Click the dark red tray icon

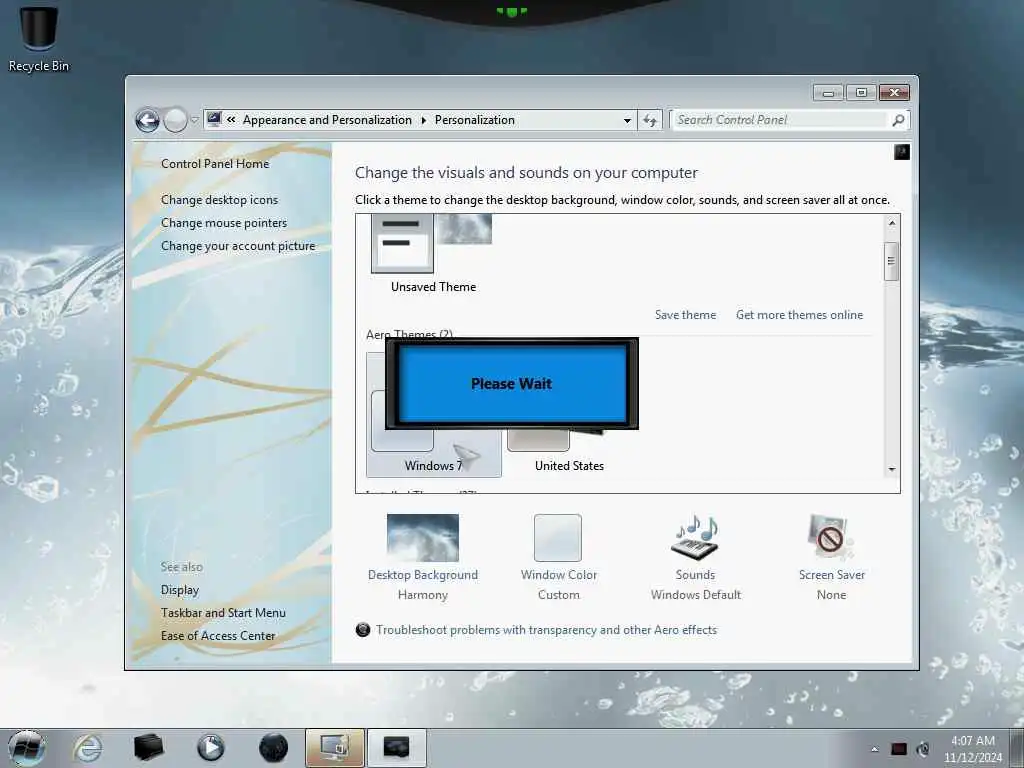(x=899, y=749)
